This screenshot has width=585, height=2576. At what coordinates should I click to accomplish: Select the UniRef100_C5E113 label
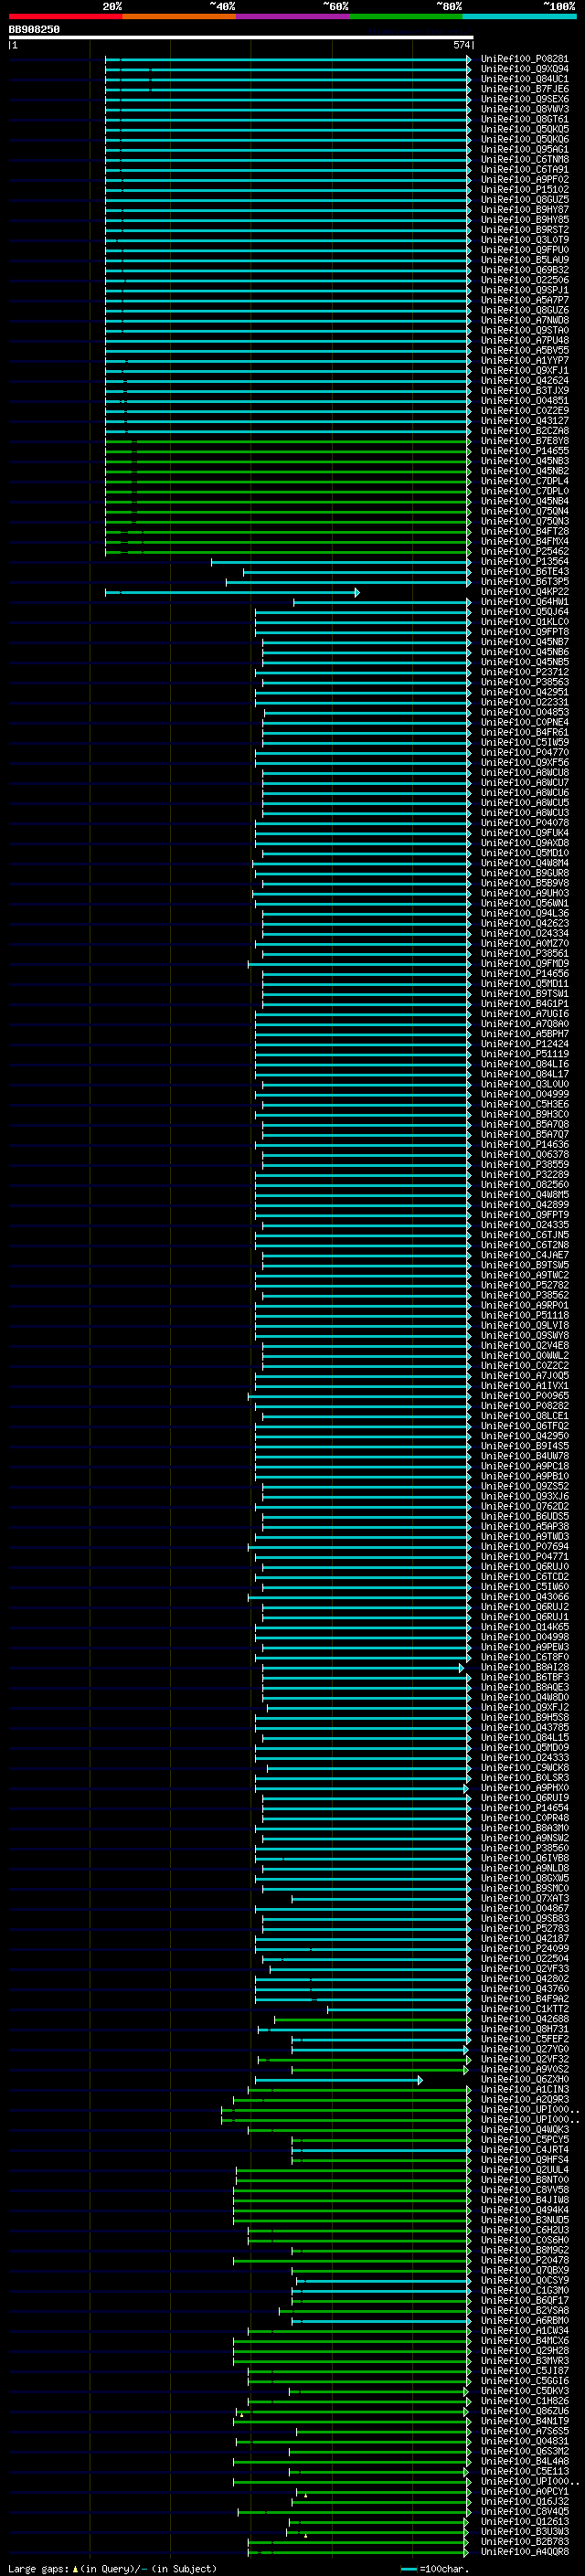pyautogui.click(x=525, y=2472)
